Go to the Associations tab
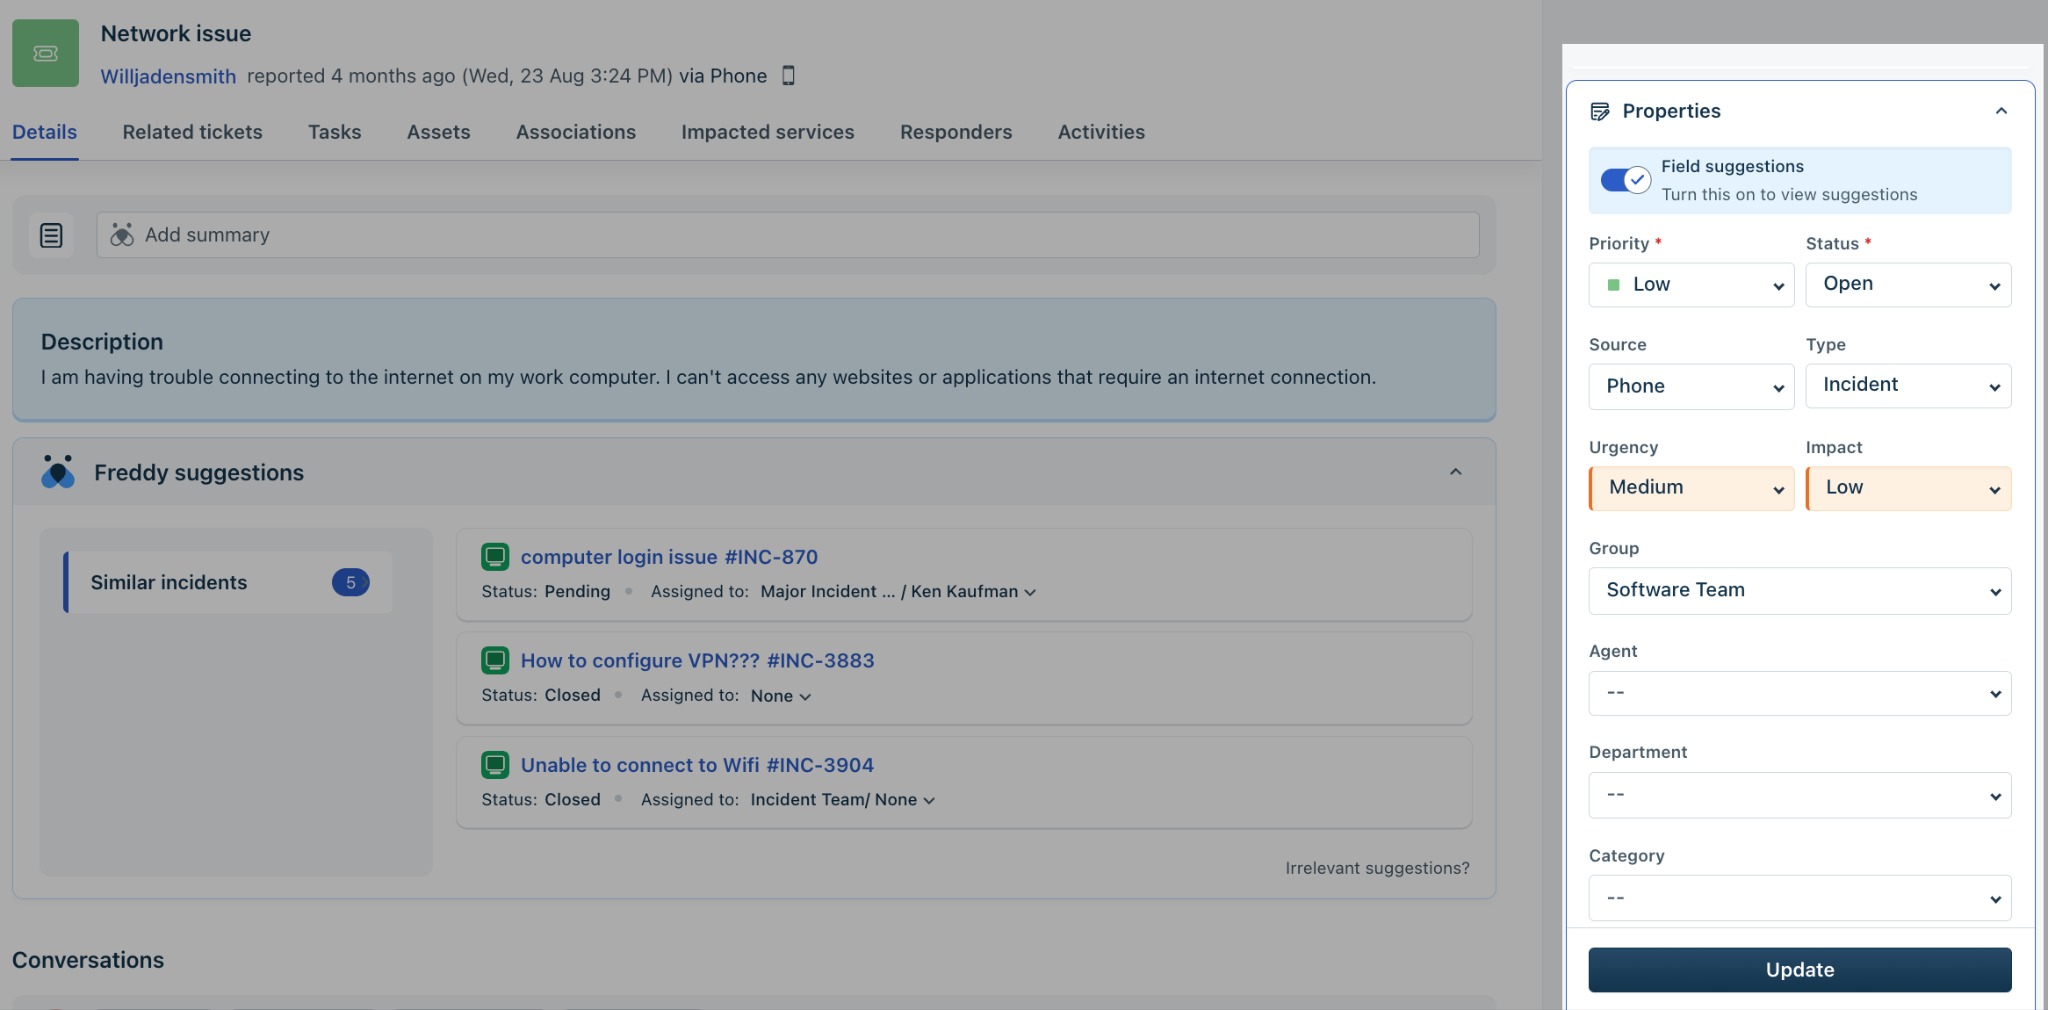 tap(575, 132)
